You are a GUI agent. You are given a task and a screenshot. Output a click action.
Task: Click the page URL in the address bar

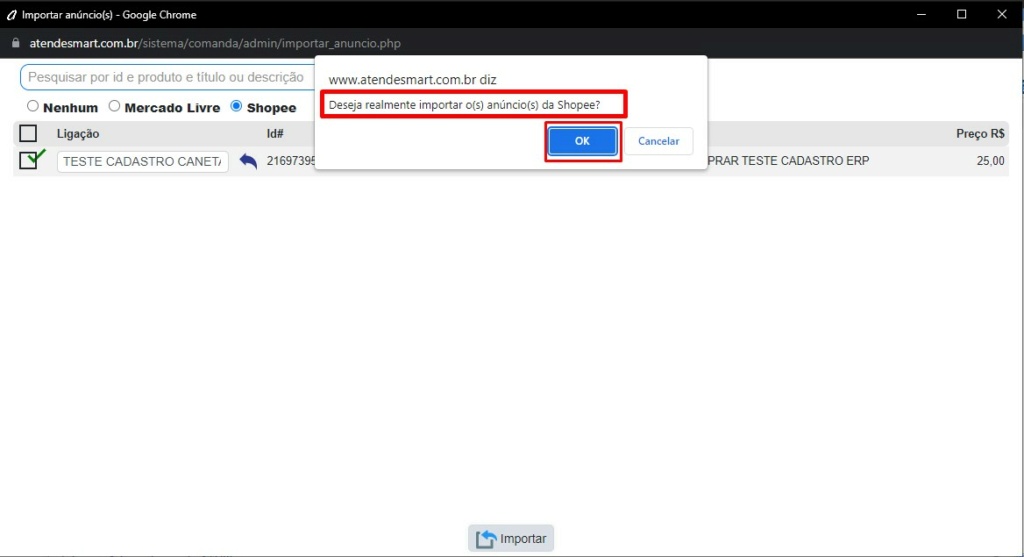pyautogui.click(x=215, y=43)
